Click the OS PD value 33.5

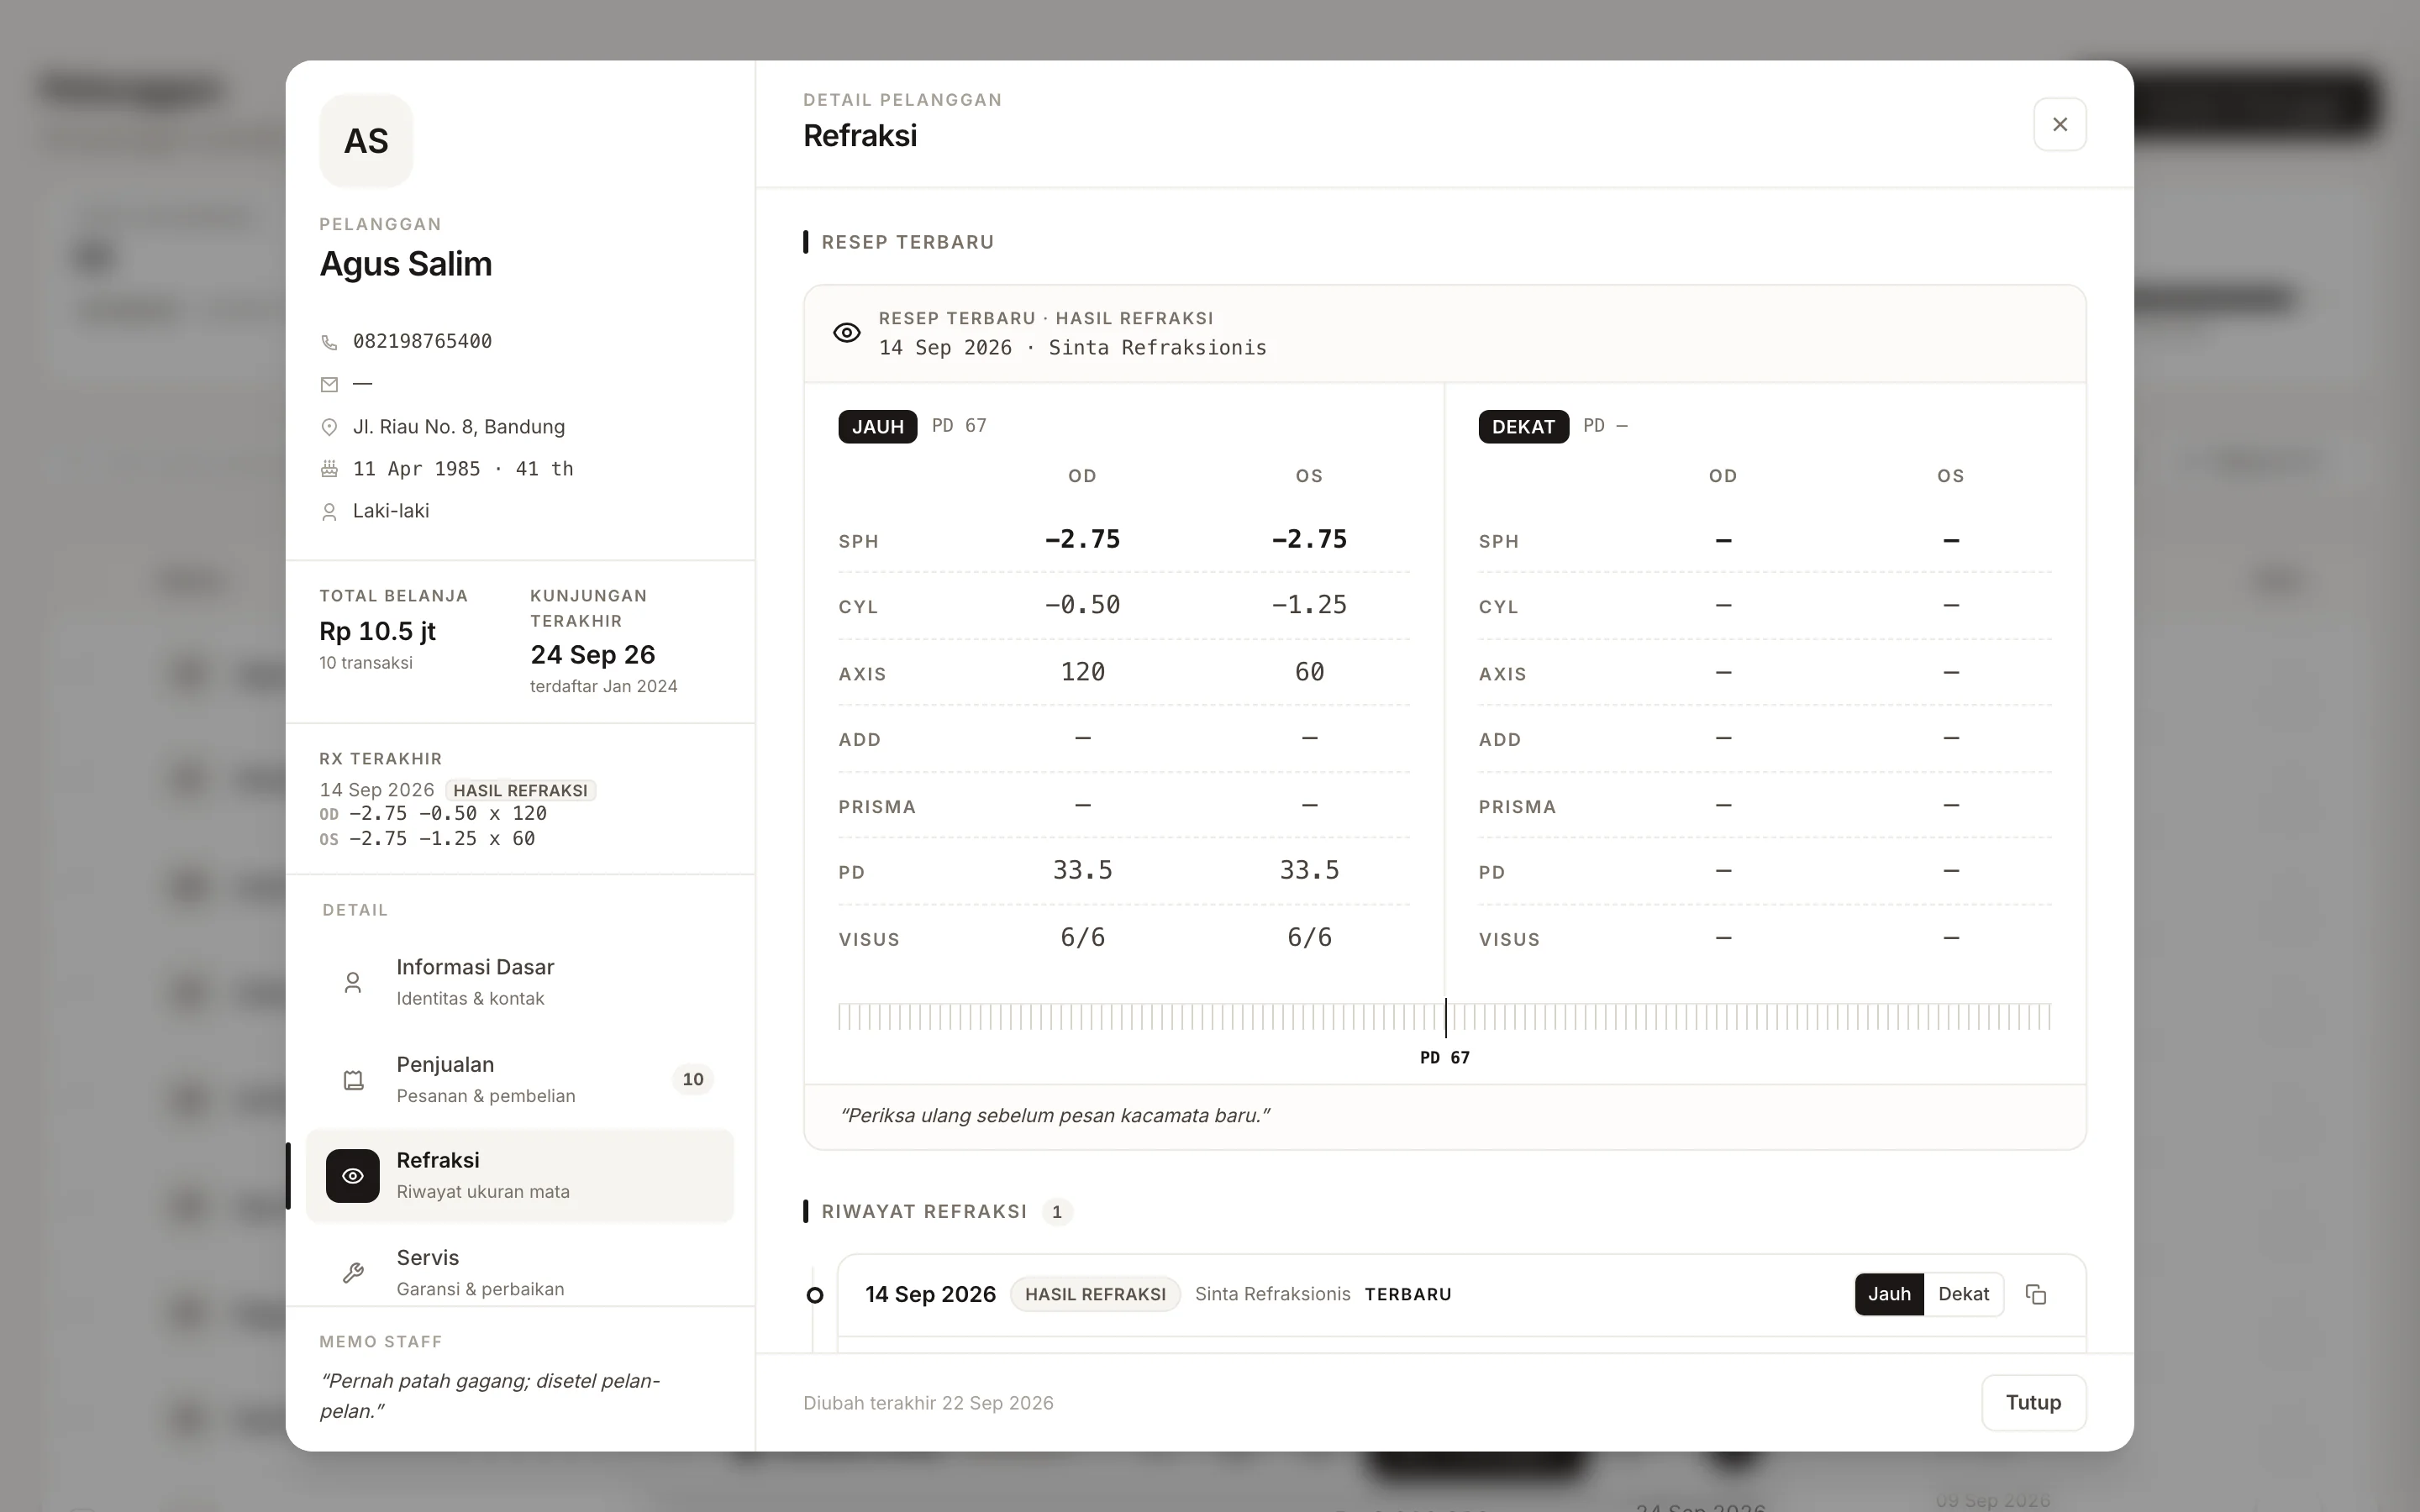coord(1309,870)
